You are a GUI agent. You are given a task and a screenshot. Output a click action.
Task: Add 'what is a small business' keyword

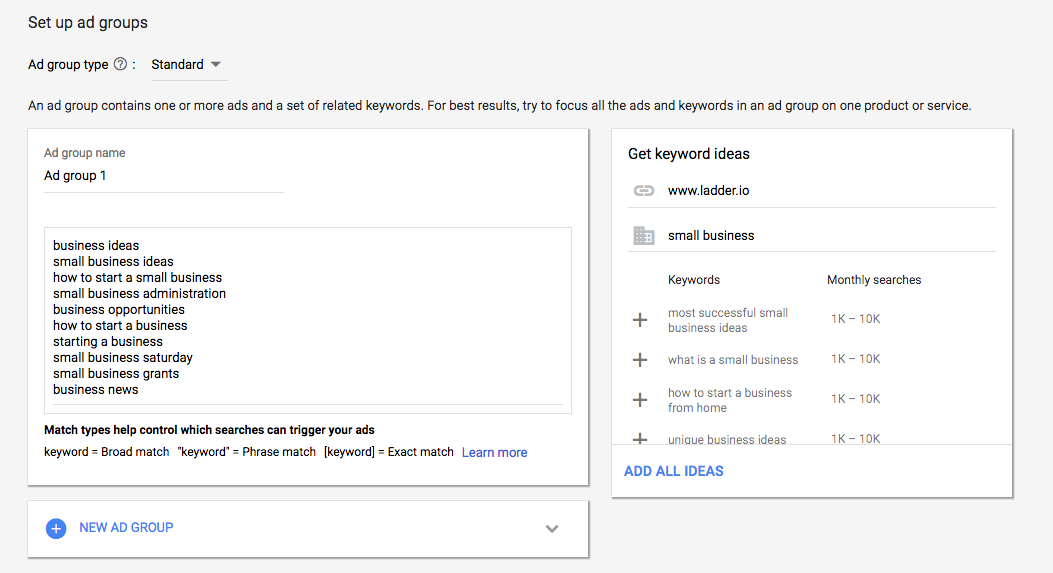[x=641, y=360]
